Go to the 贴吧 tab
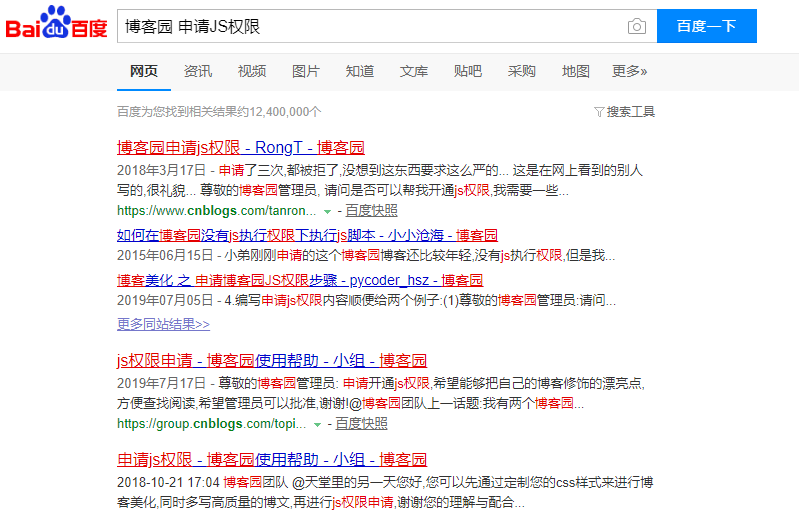Screen dimensions: 799x510 468,71
